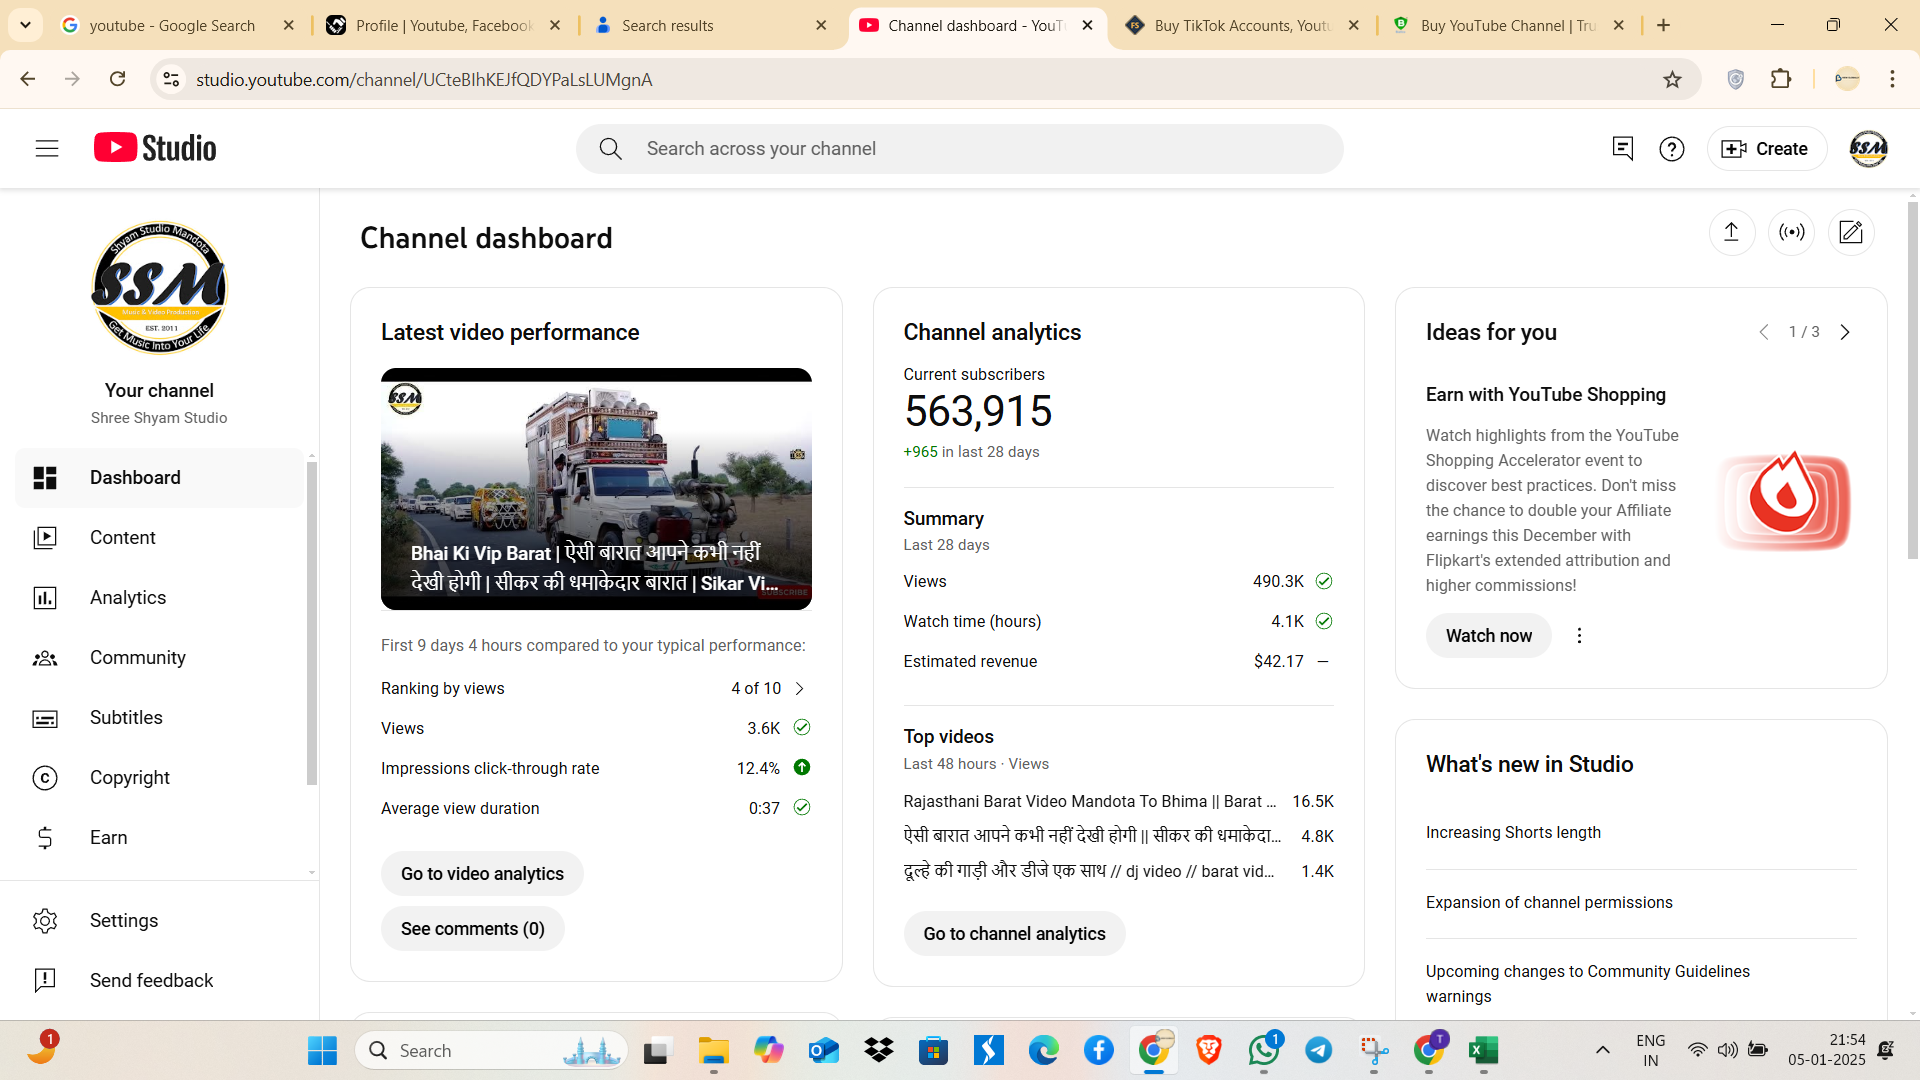
Task: Open the browser extensions puzzle icon
Action: [x=1781, y=79]
